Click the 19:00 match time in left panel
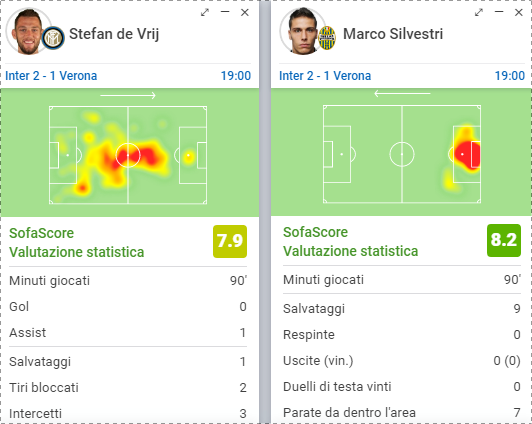The image size is (532, 424). [236, 76]
